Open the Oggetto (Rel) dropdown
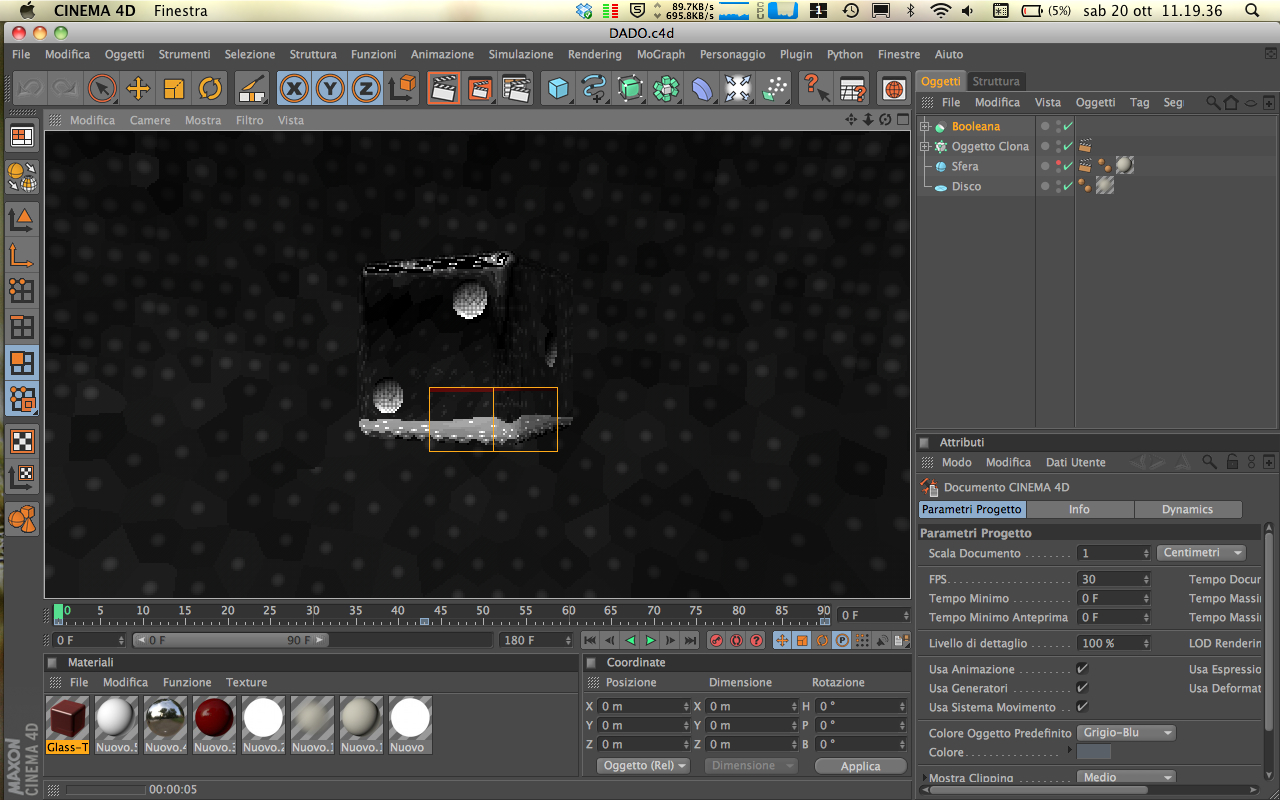Image resolution: width=1280 pixels, height=800 pixels. (x=645, y=766)
